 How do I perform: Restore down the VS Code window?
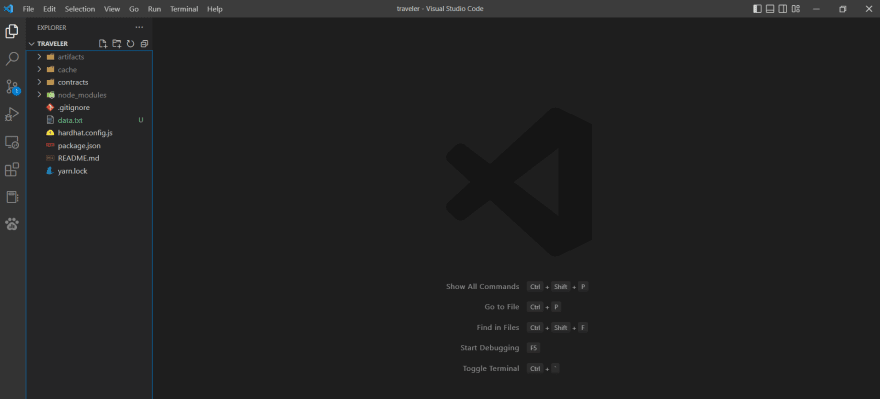coord(842,8)
